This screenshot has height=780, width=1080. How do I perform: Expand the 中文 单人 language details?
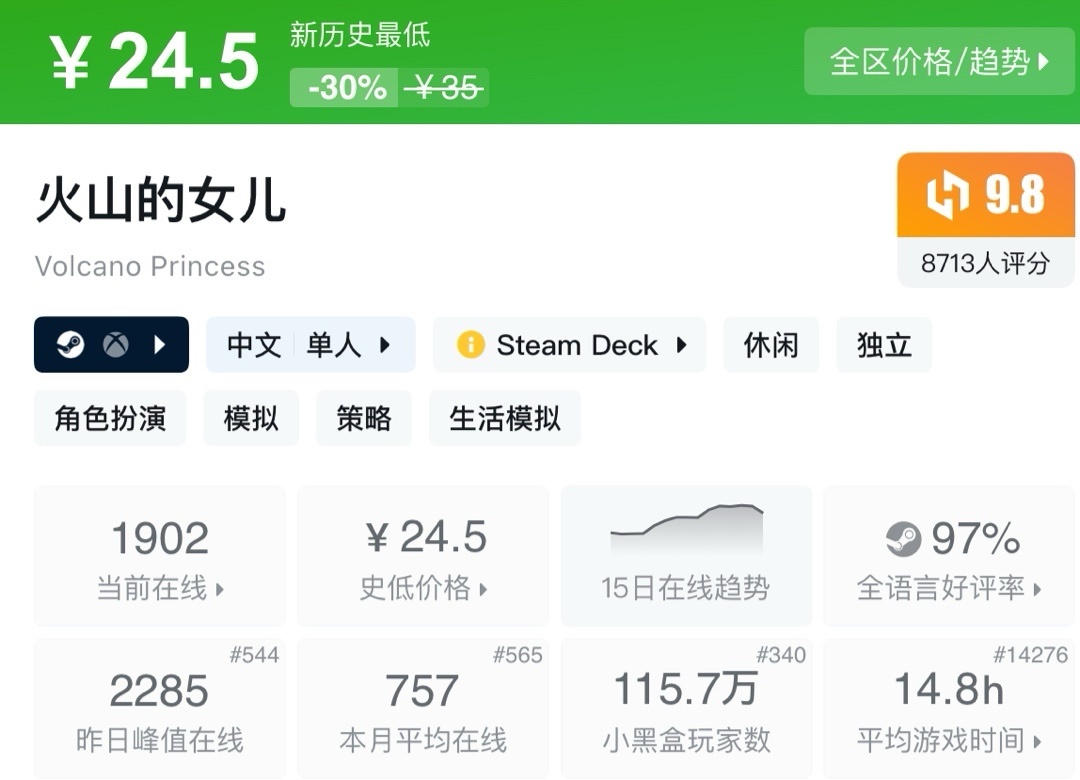[310, 345]
